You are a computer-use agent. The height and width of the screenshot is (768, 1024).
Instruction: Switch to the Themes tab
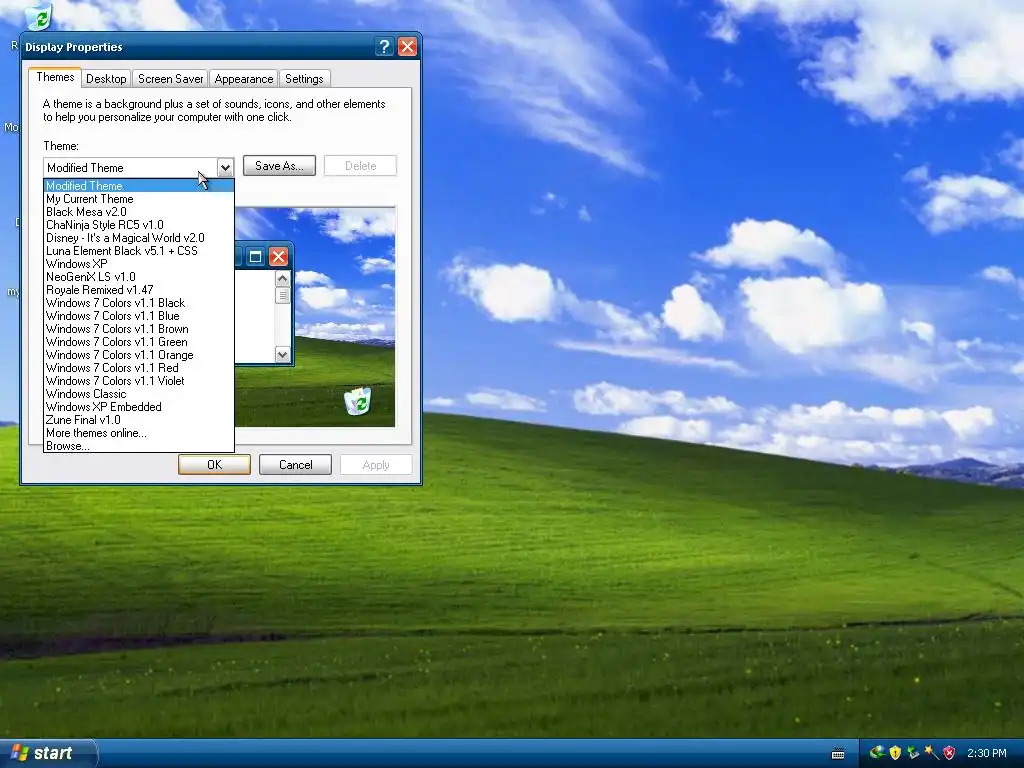click(x=55, y=77)
